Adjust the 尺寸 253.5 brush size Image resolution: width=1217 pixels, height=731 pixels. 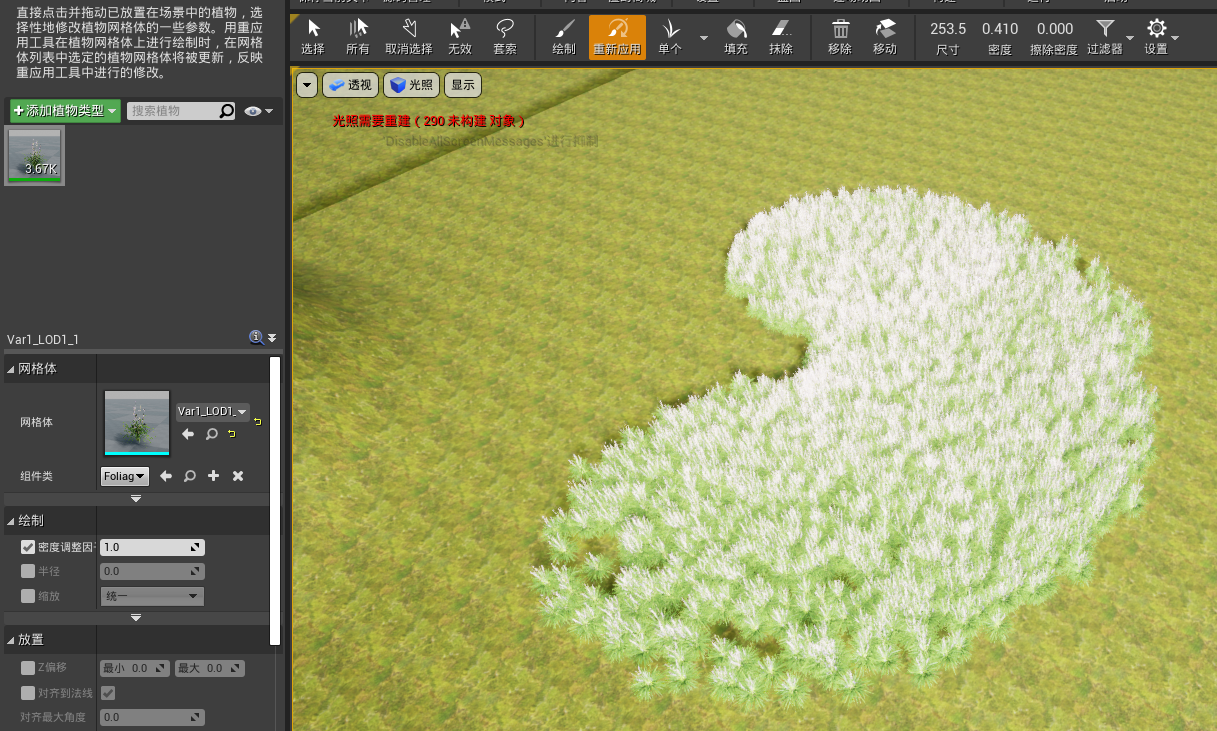pos(948,29)
